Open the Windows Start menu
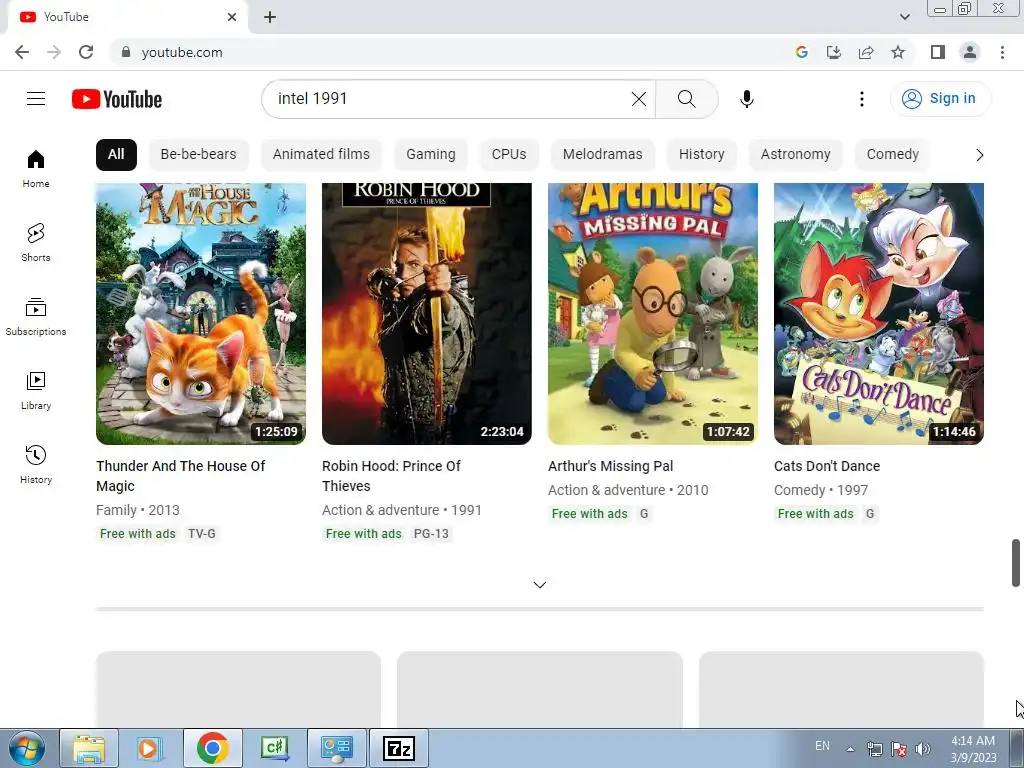The image size is (1024, 768). [x=26, y=748]
